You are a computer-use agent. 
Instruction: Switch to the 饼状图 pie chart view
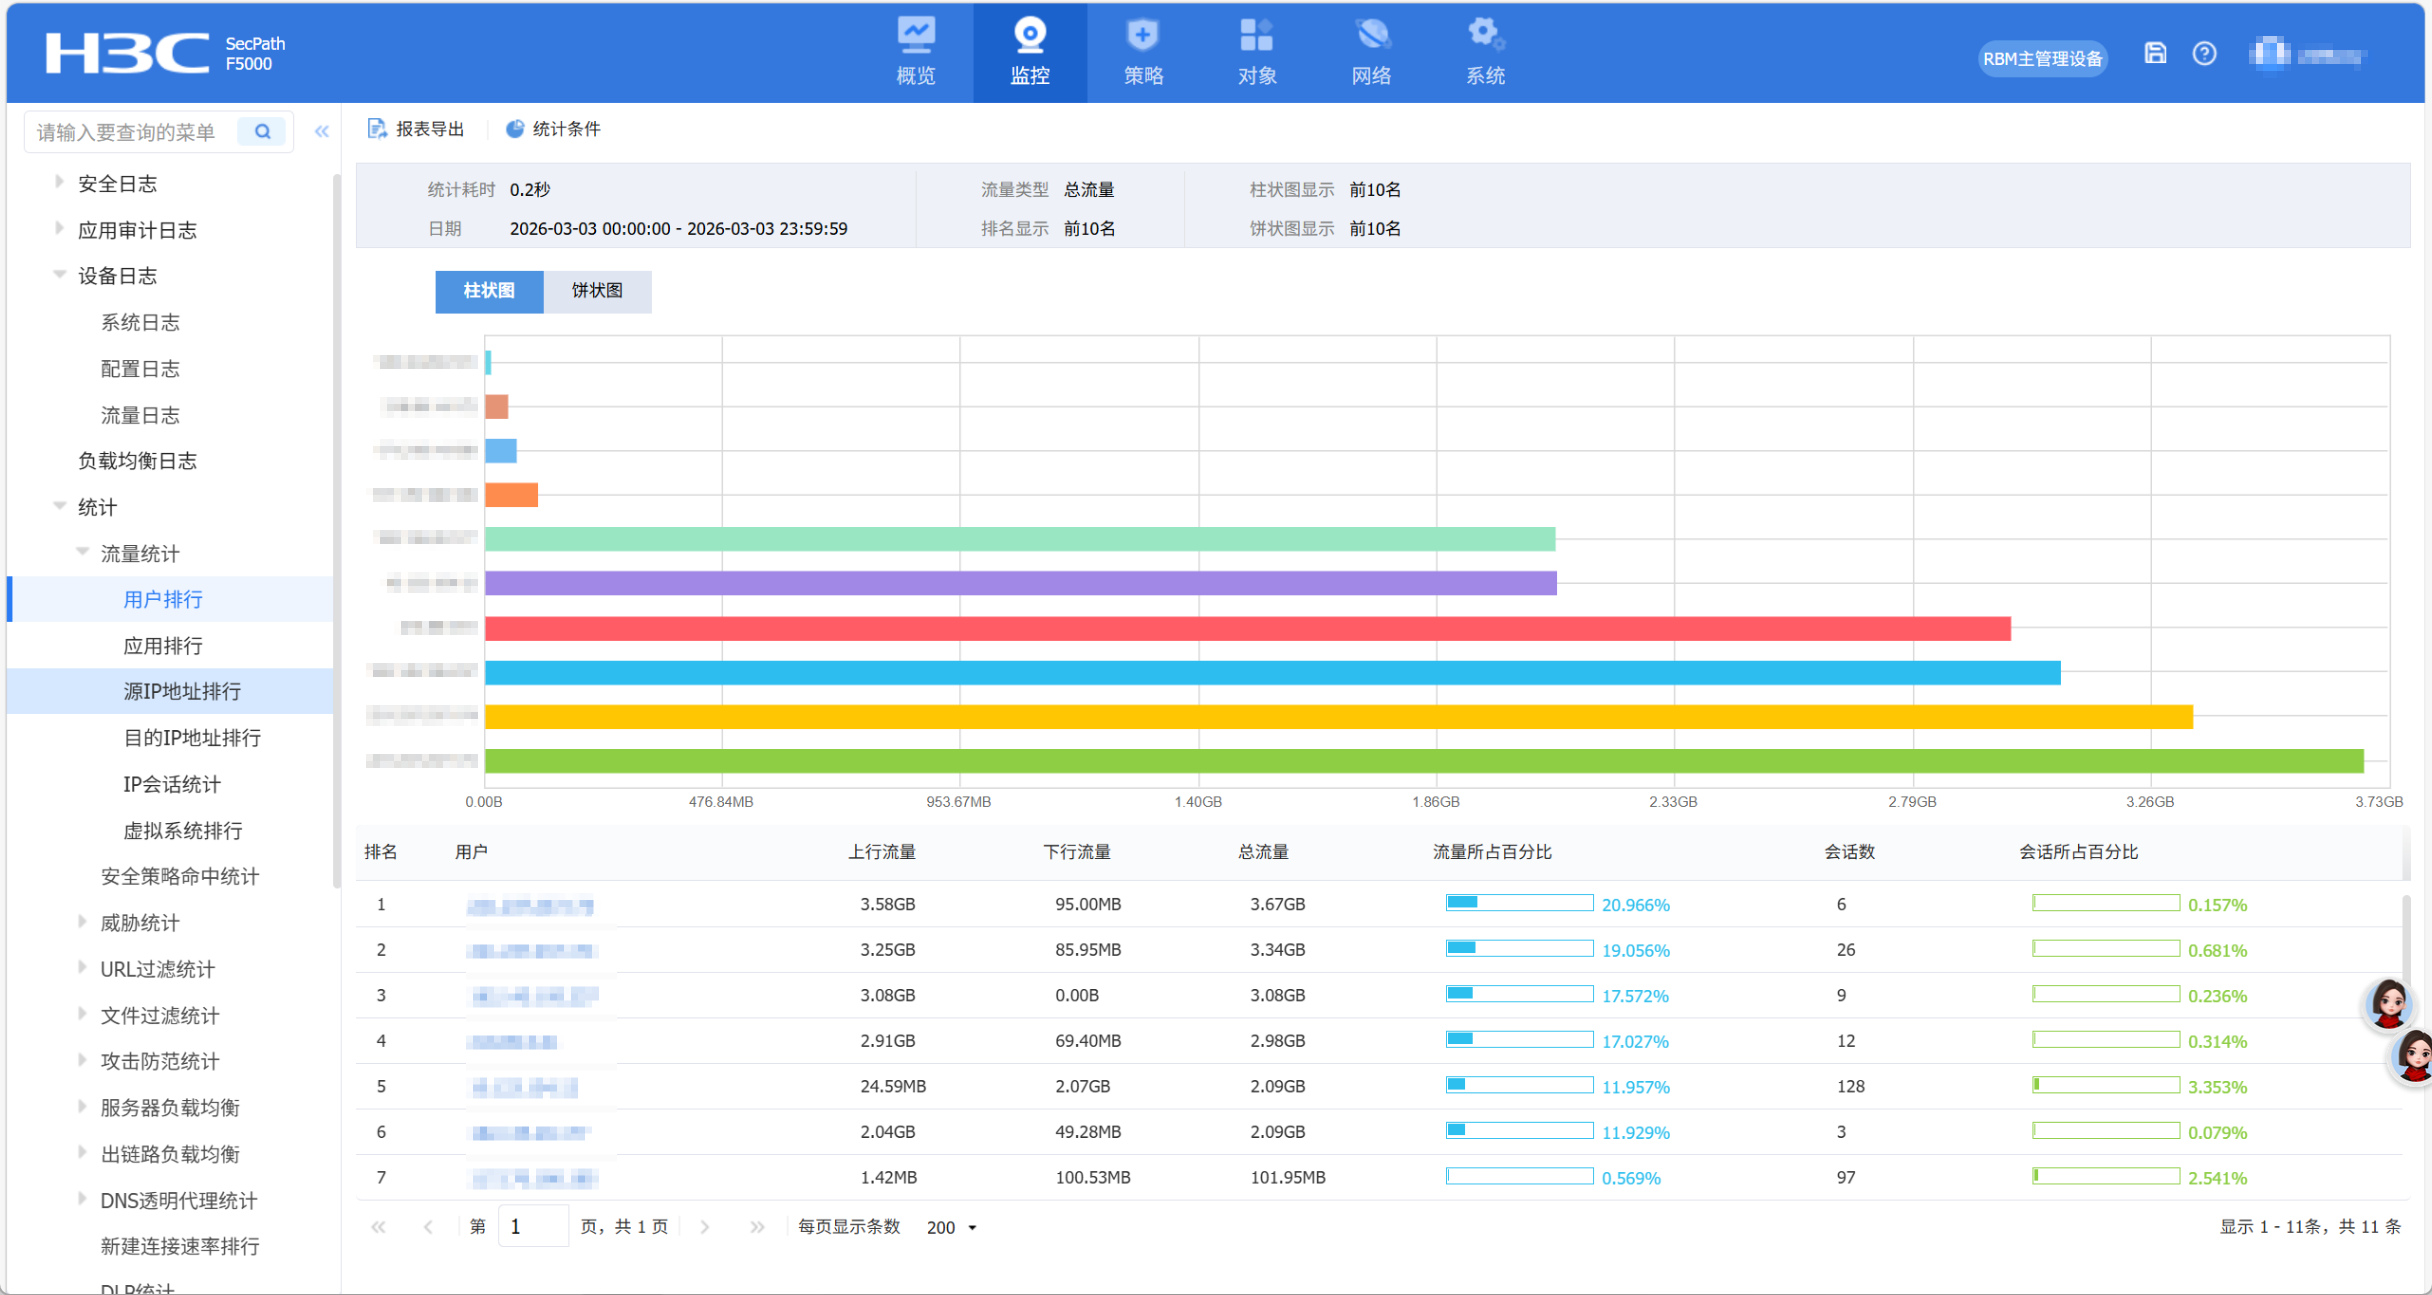pos(597,291)
